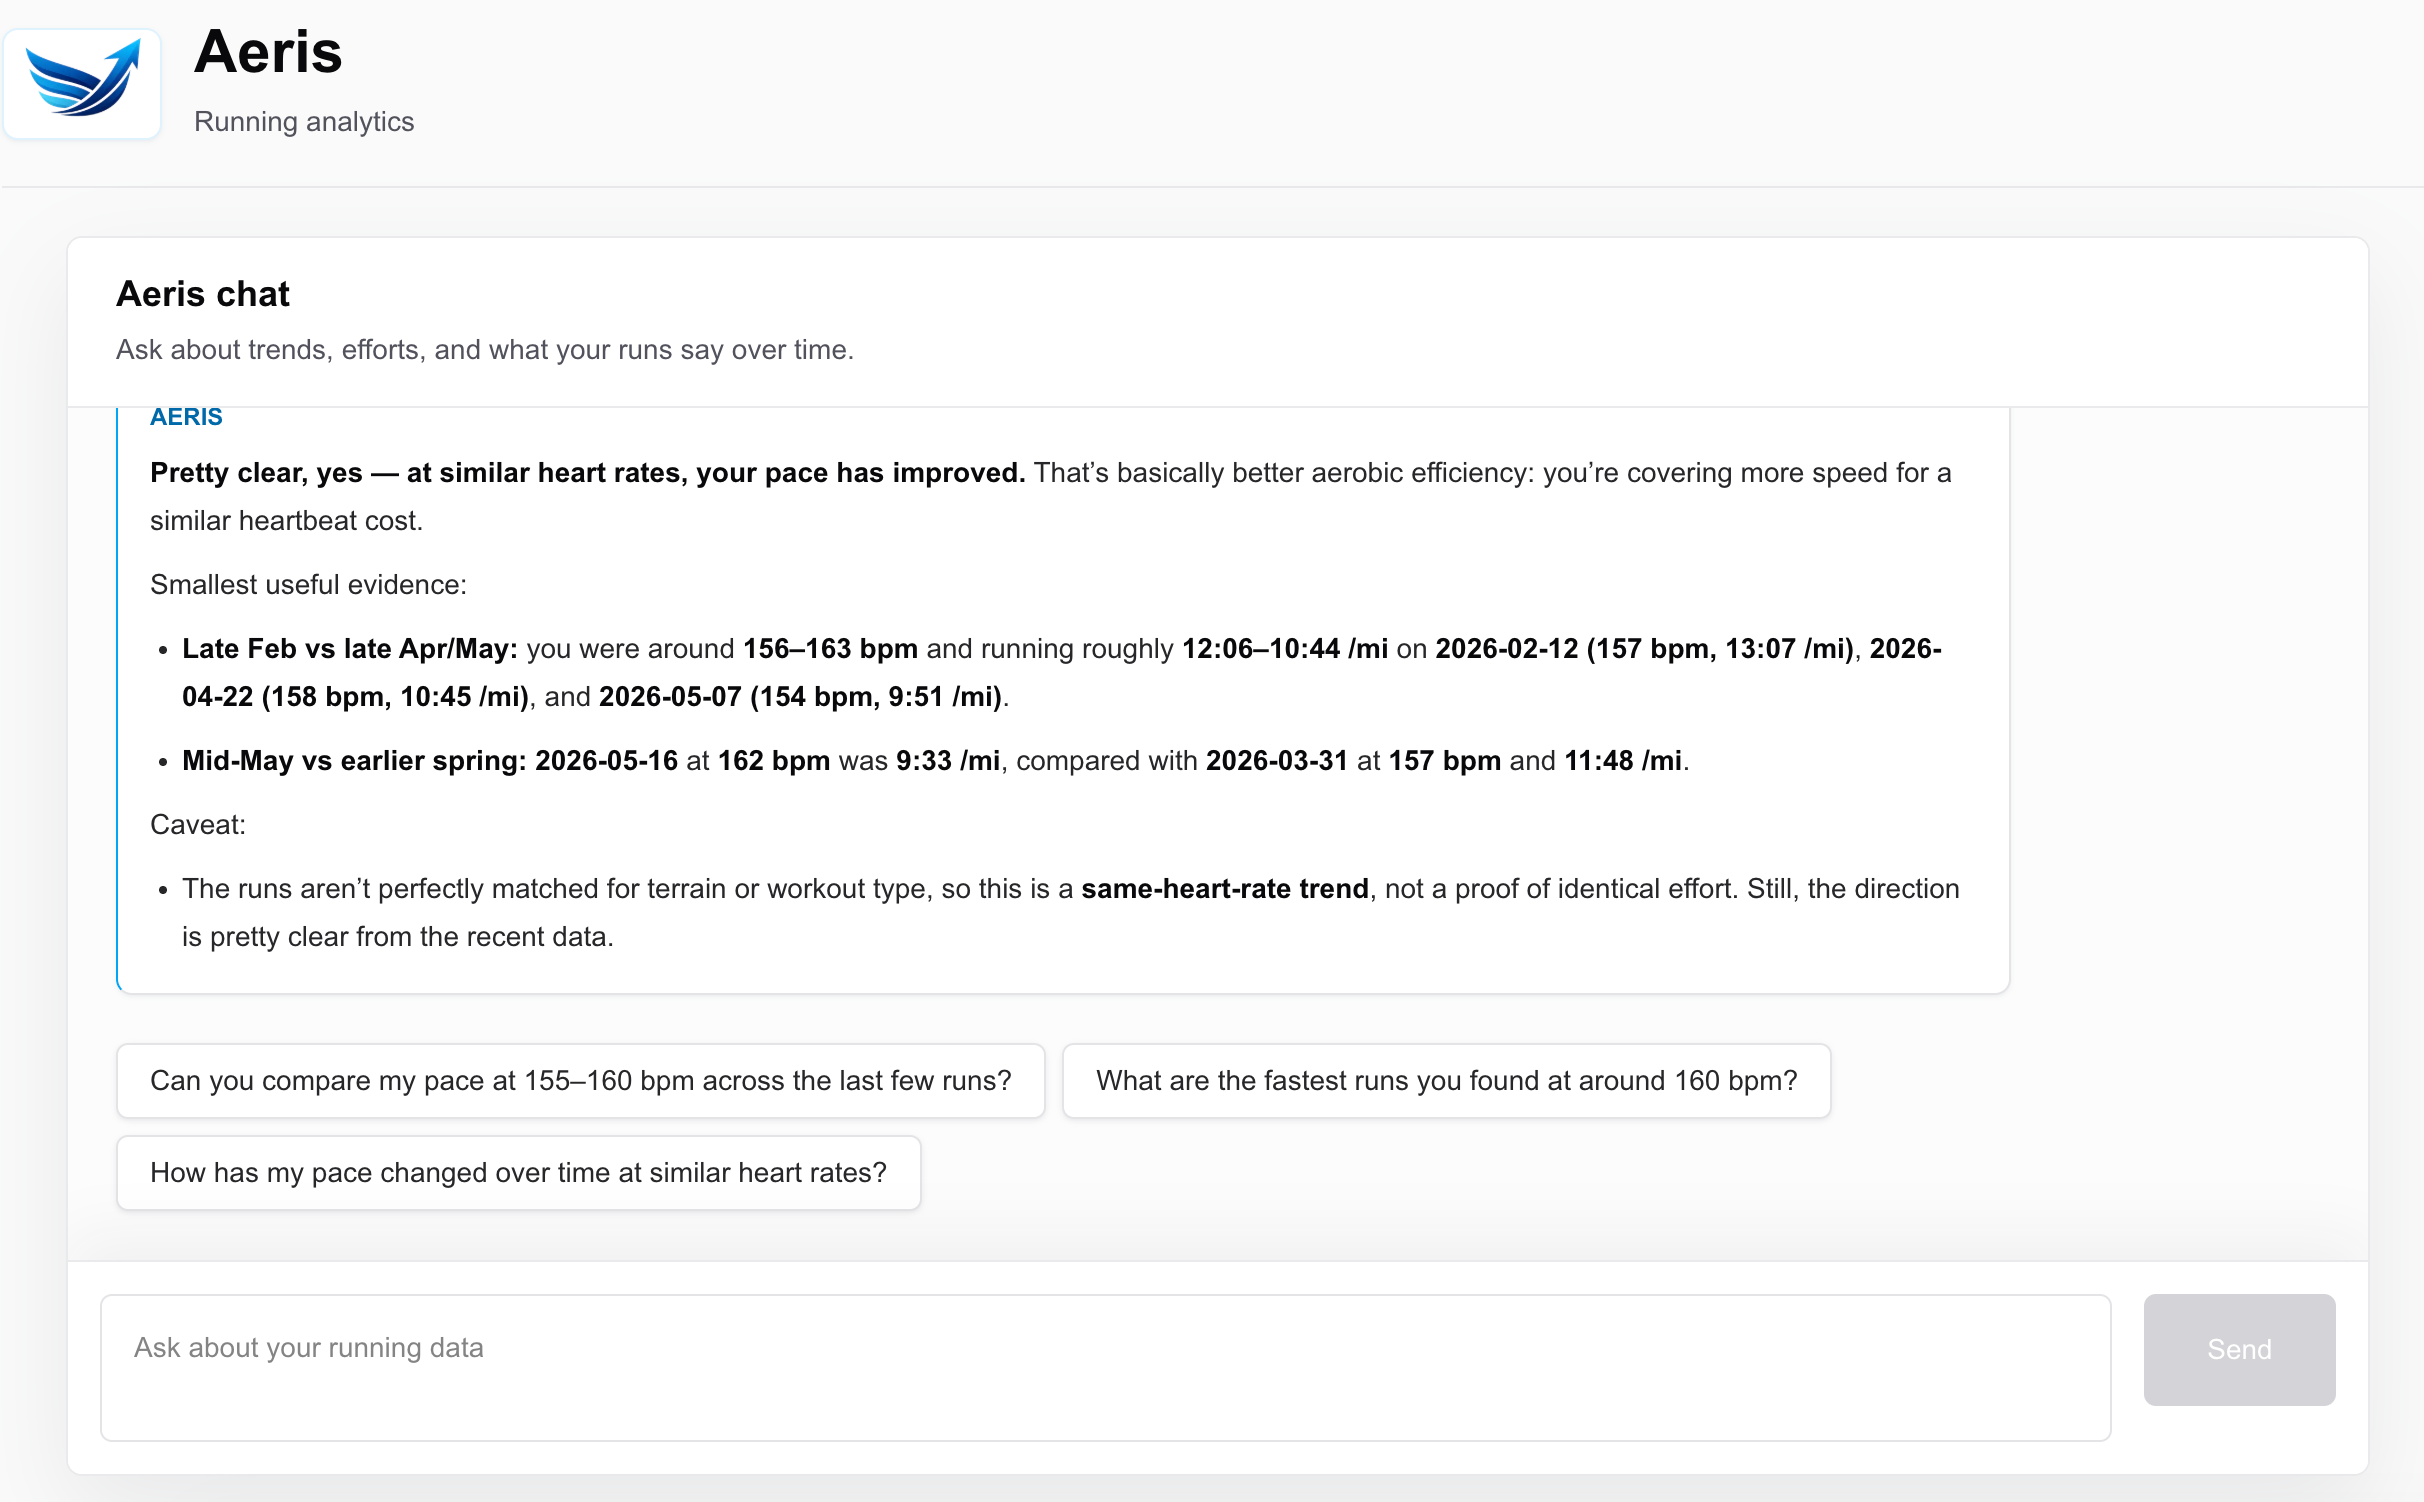Click the '2026-03-31' date
Screen dimensions: 2424x1502
[1277, 761]
